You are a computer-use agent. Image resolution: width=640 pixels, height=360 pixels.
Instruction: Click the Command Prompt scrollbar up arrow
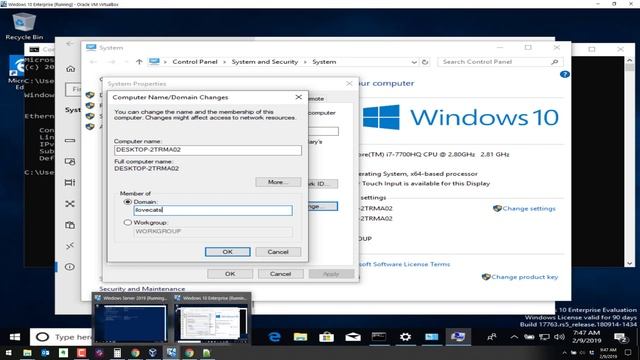[x=629, y=60]
